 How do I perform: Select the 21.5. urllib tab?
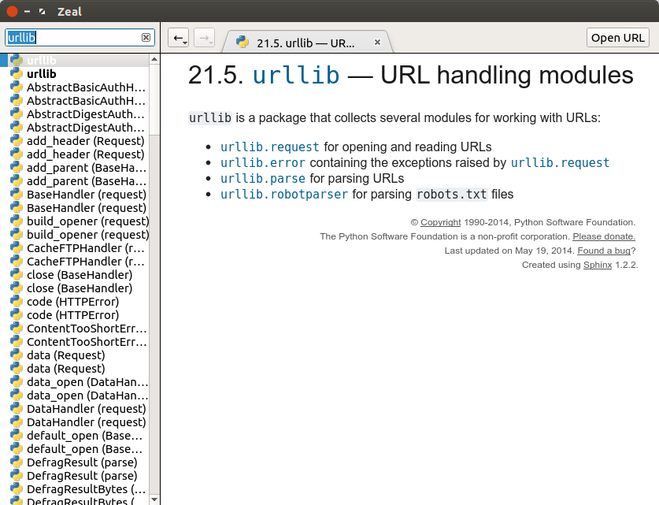click(305, 43)
